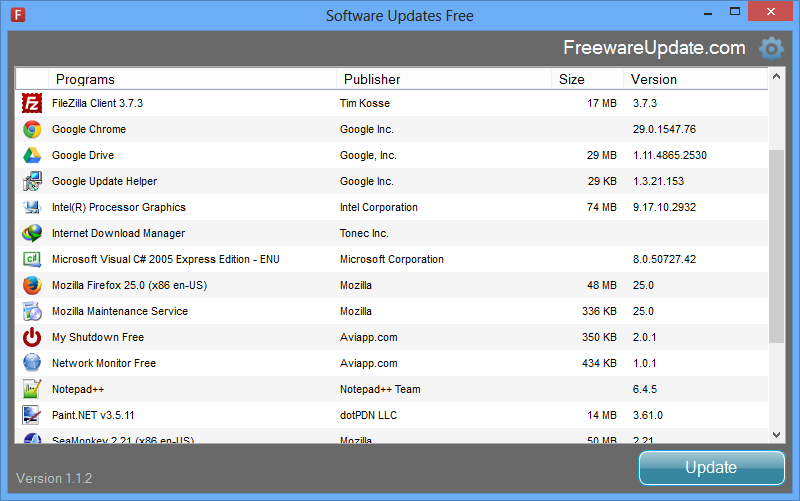Image resolution: width=800 pixels, height=501 pixels.
Task: Select the Google Chrome program name
Action: [89, 129]
